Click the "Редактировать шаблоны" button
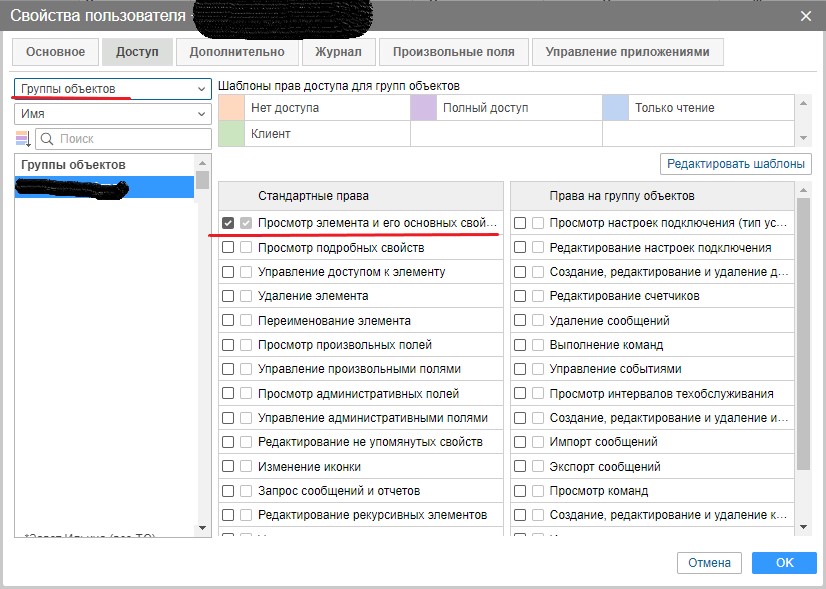This screenshot has height=589, width=826. pyautogui.click(x=735, y=164)
